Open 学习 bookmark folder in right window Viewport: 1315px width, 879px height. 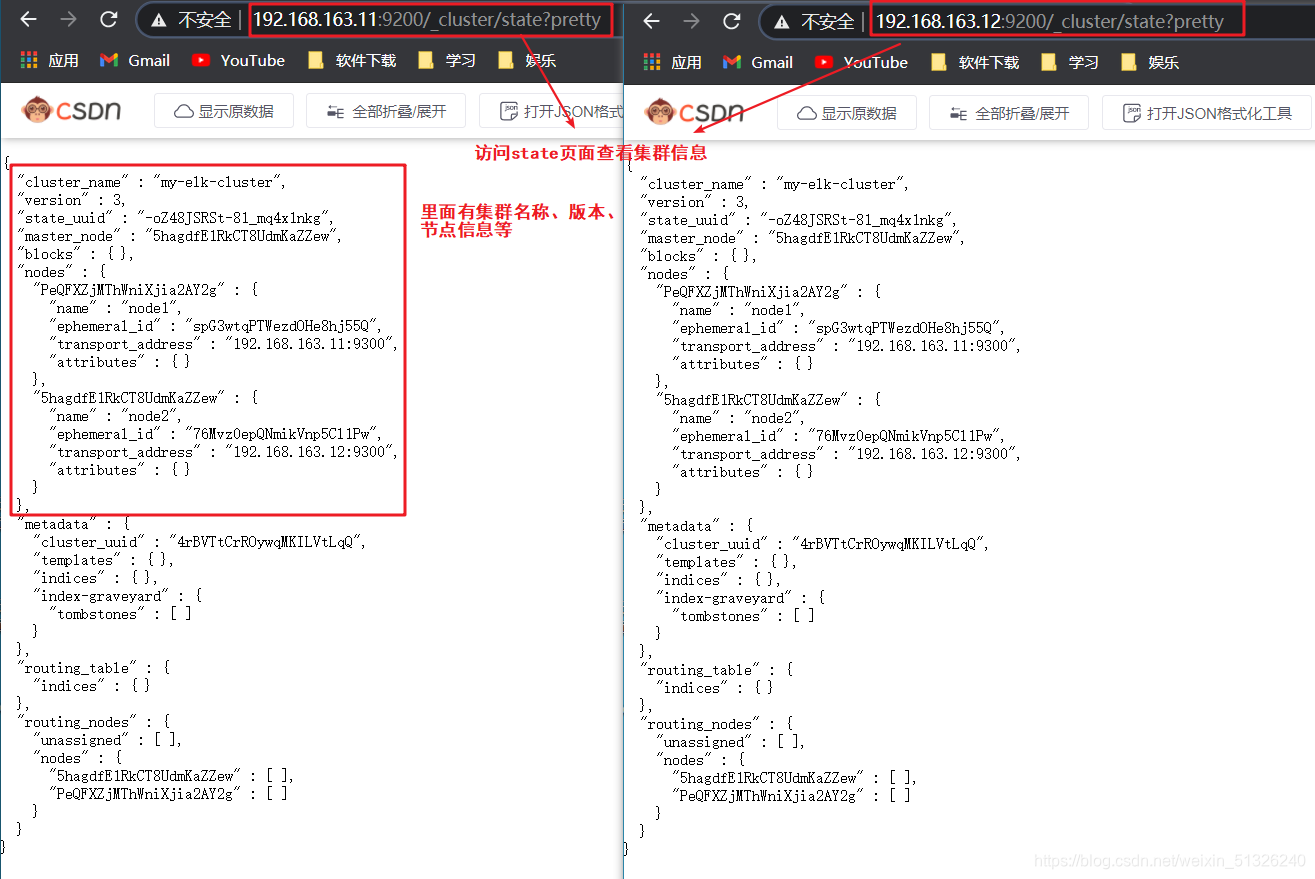click(1070, 62)
